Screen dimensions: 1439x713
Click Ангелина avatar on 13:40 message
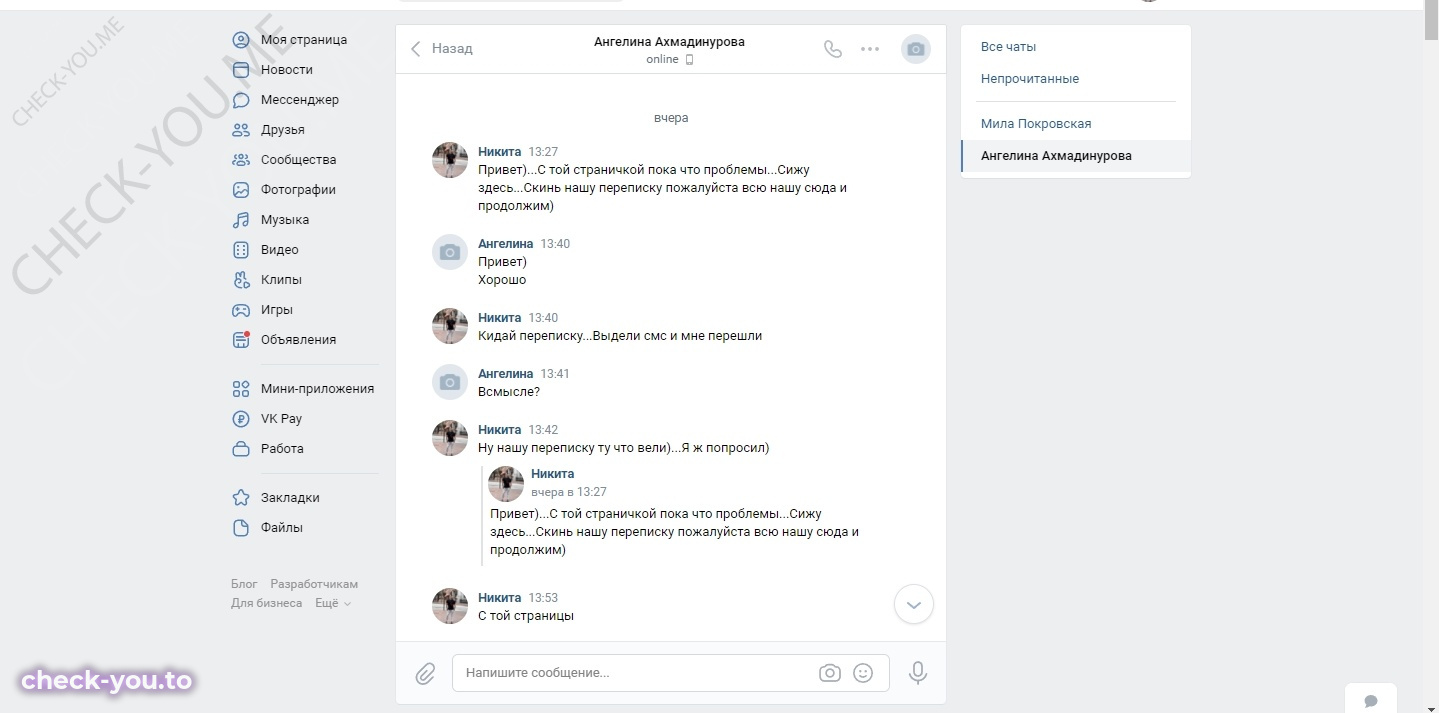[450, 252]
